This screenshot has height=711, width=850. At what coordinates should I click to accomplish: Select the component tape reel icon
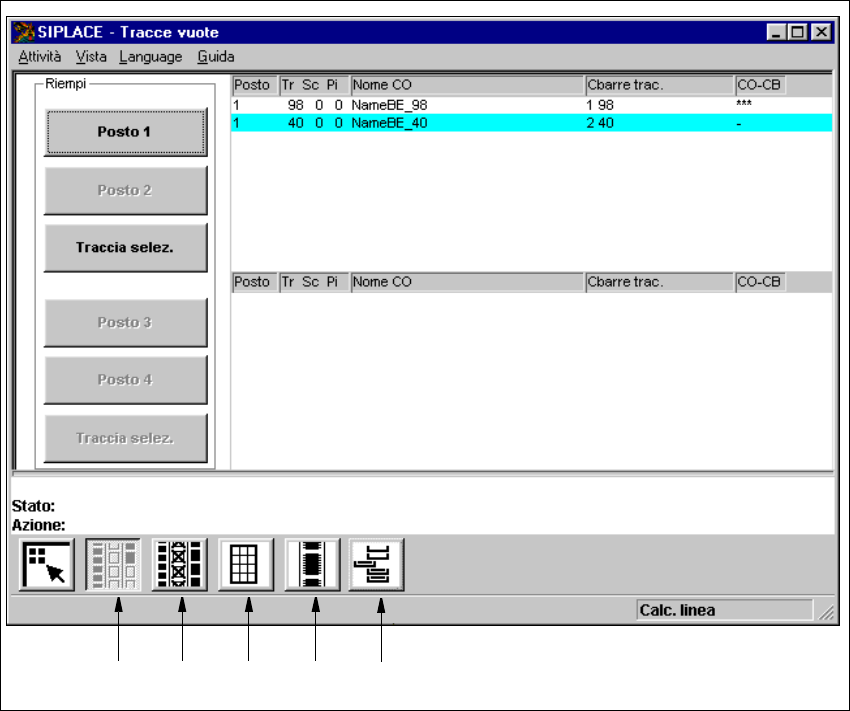[x=312, y=564]
